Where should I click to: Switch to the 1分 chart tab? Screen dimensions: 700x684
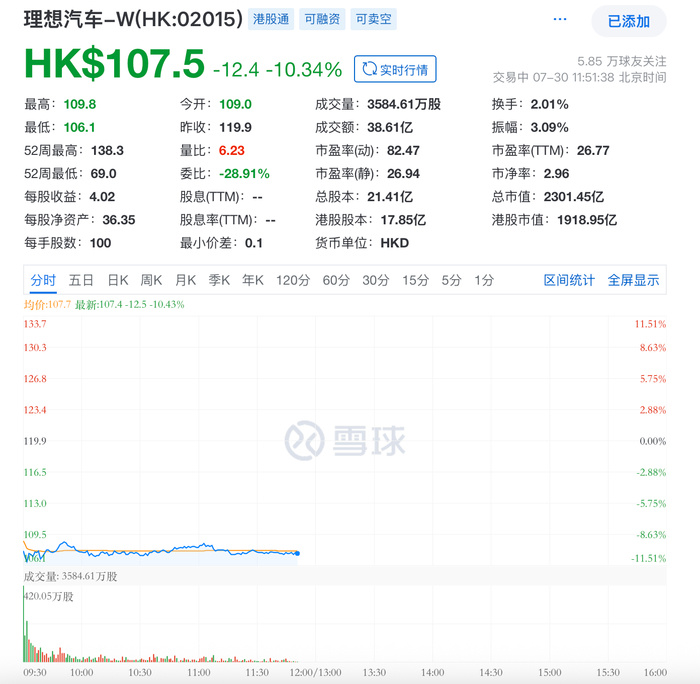(484, 280)
